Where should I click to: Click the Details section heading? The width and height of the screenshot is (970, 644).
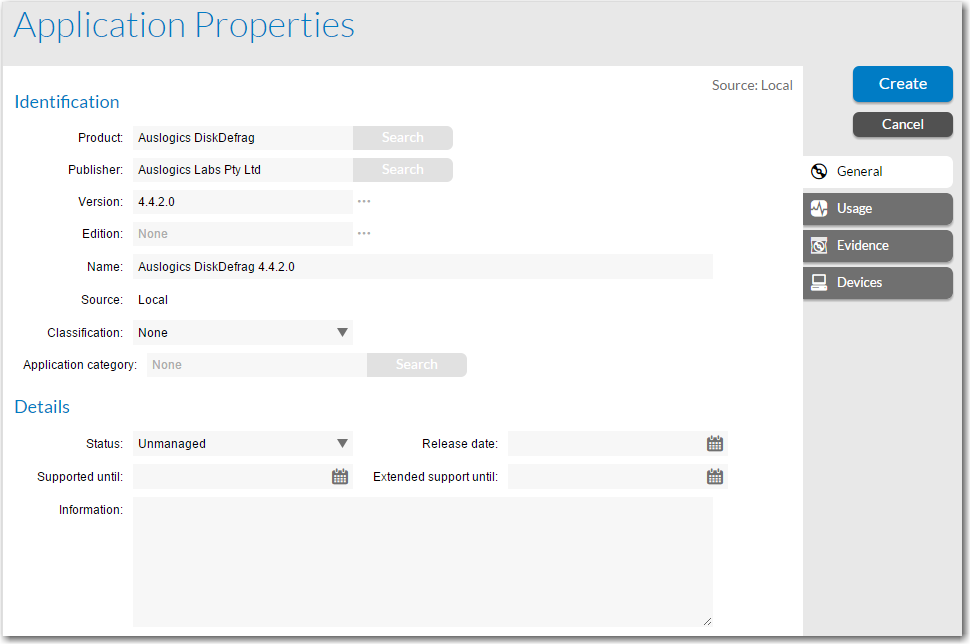point(42,406)
